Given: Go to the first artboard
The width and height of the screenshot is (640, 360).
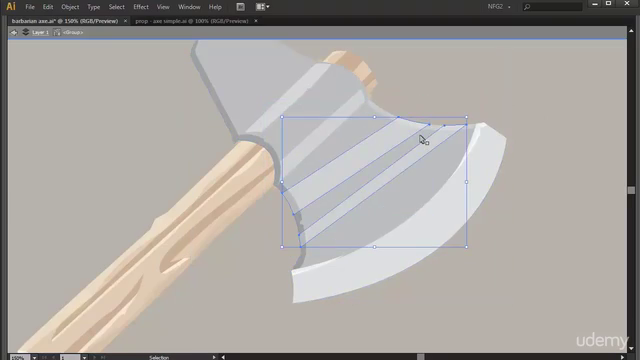Looking at the screenshot, I should coord(44,358).
